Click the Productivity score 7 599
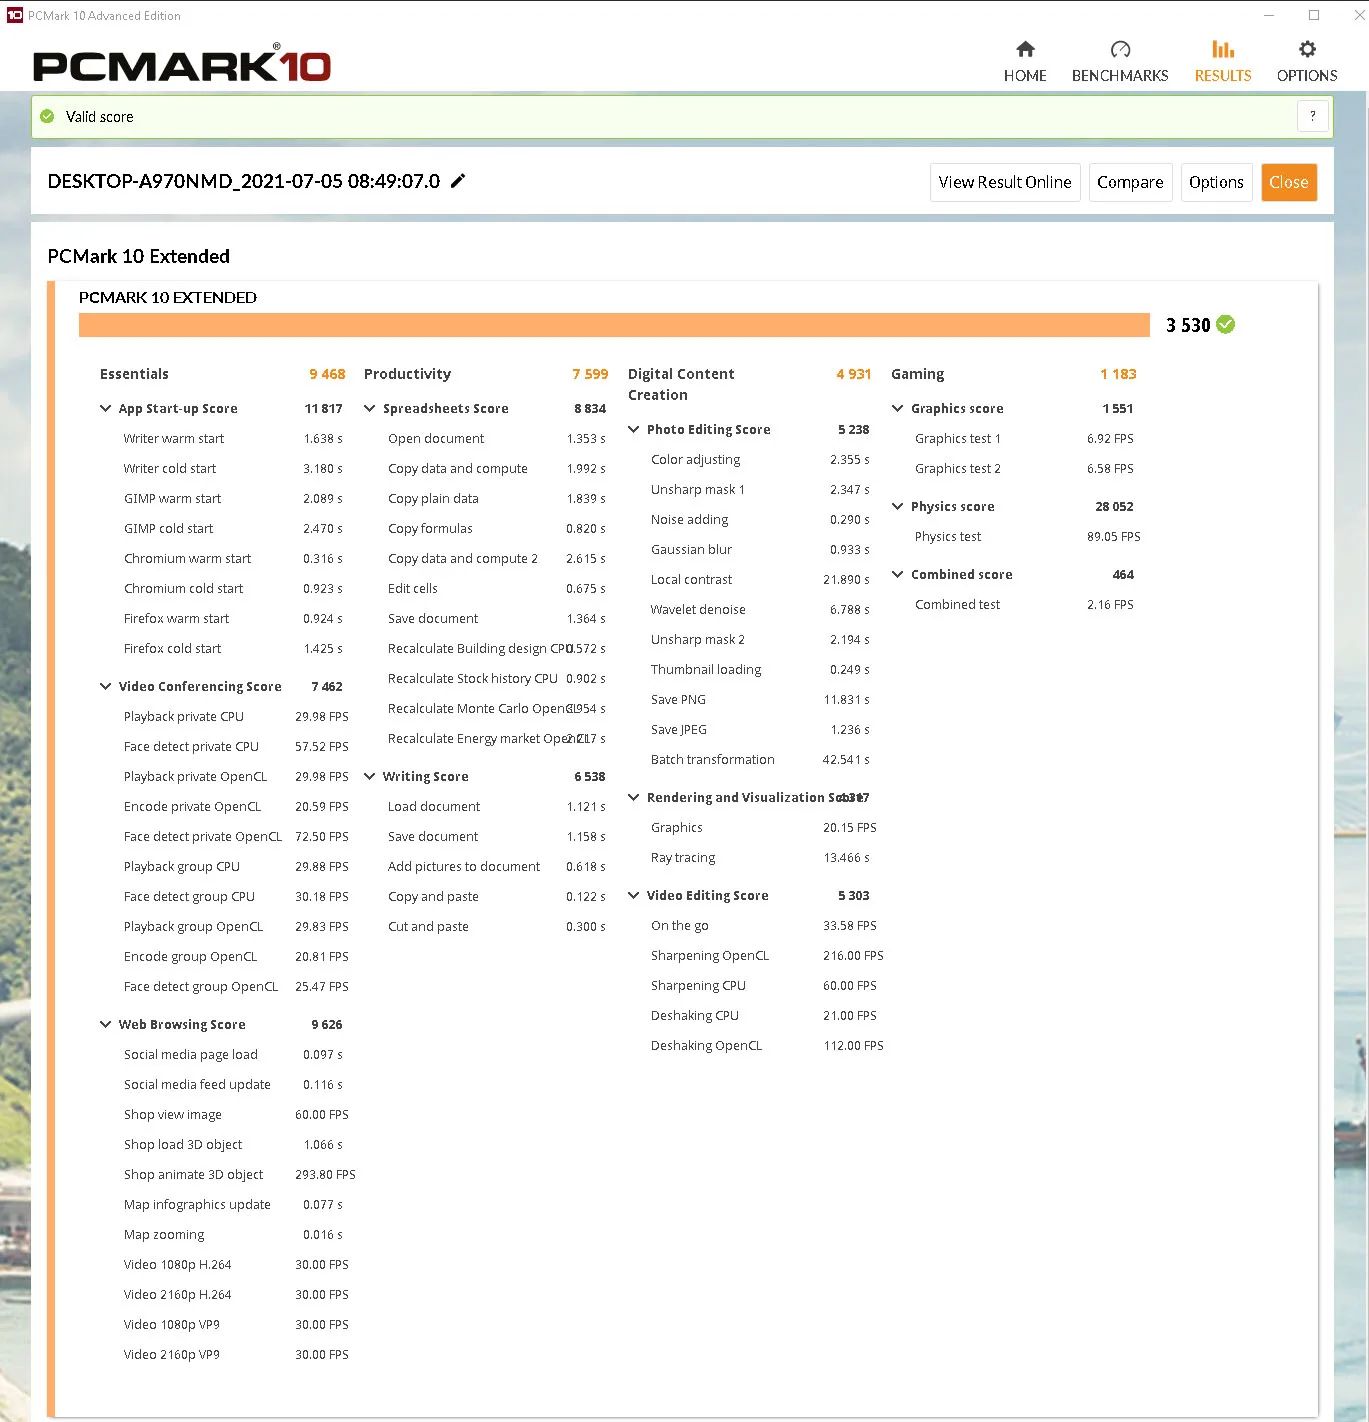 [590, 374]
